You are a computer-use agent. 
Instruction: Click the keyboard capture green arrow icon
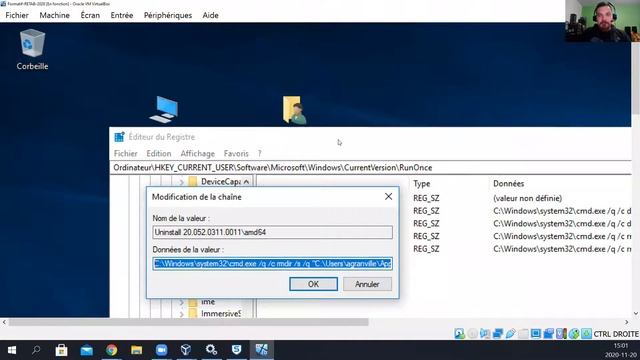pos(587,333)
